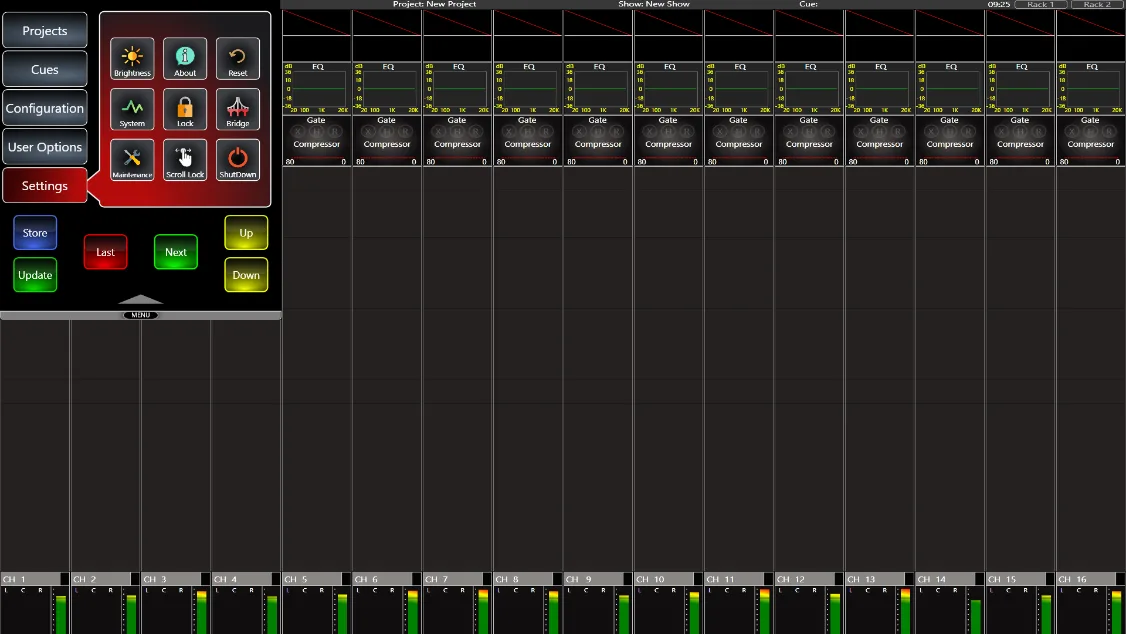Select the Reset icon
The image size is (1126, 634).
[238, 58]
